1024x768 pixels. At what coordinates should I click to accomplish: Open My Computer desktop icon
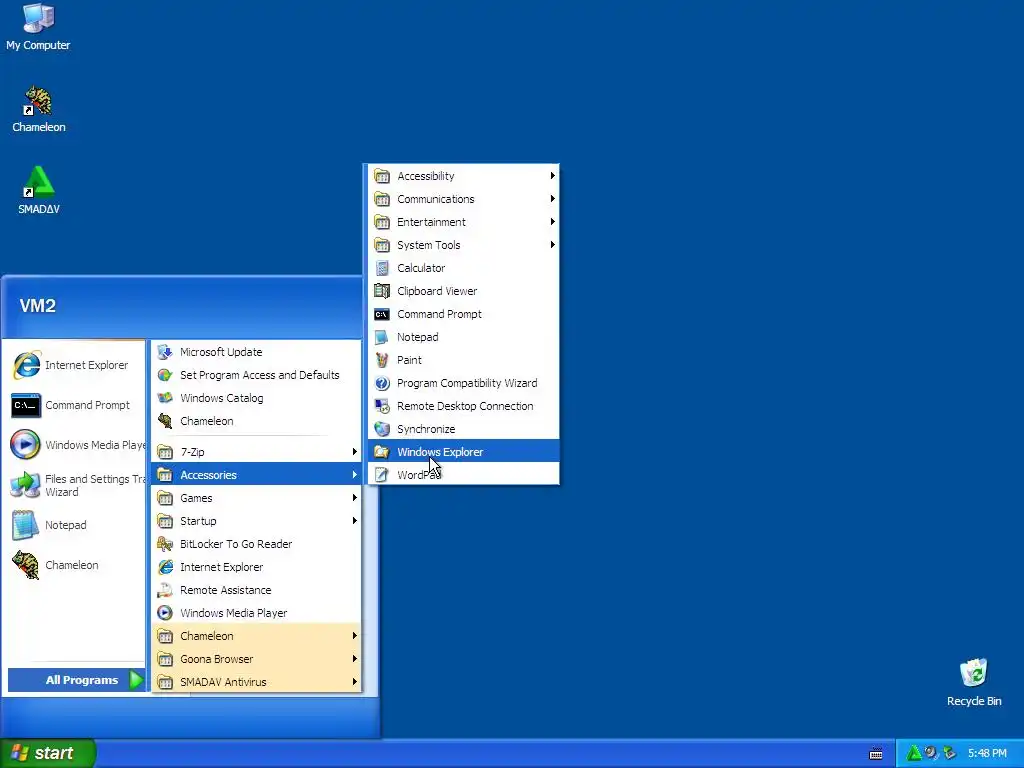point(38,27)
